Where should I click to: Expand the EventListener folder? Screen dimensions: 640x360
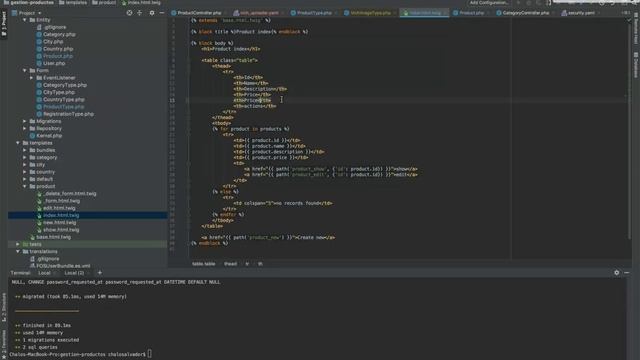tap(31, 78)
